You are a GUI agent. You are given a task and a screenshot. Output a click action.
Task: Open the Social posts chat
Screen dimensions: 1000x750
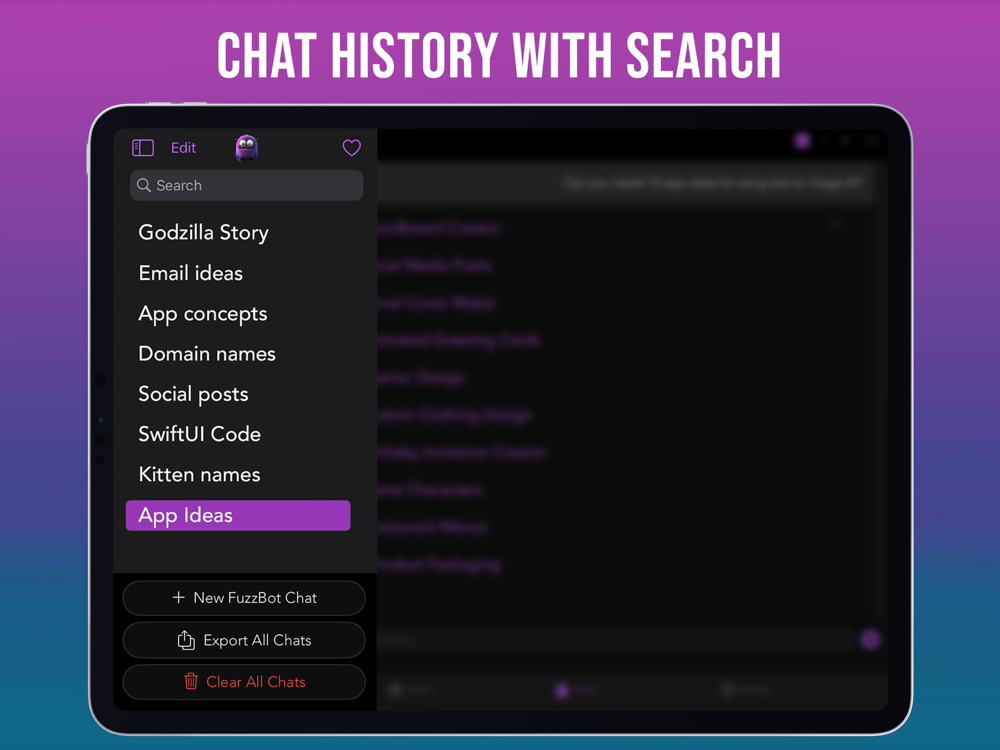(x=193, y=394)
